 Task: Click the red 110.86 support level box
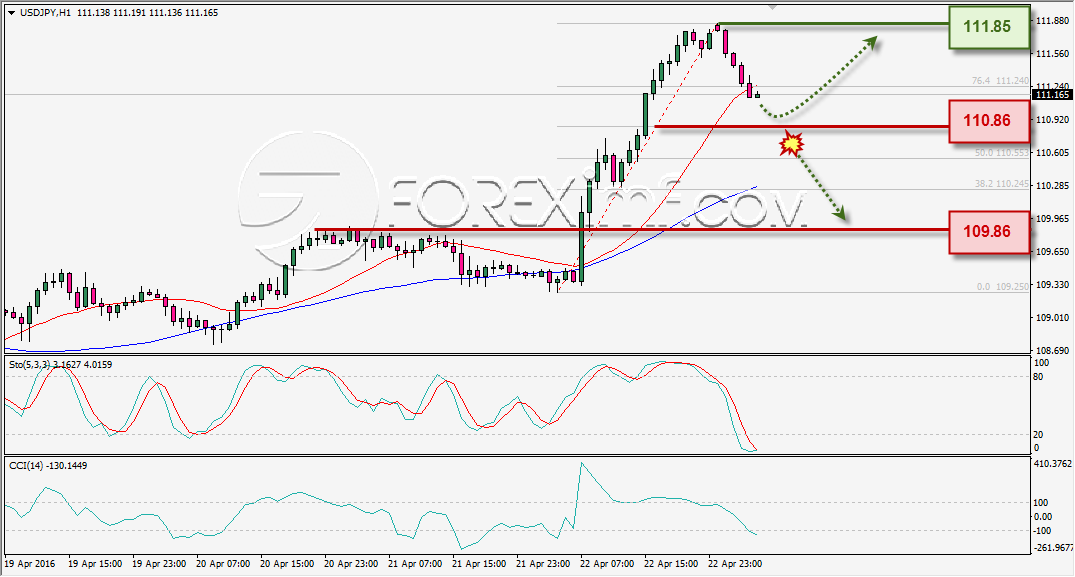pyautogui.click(x=989, y=121)
